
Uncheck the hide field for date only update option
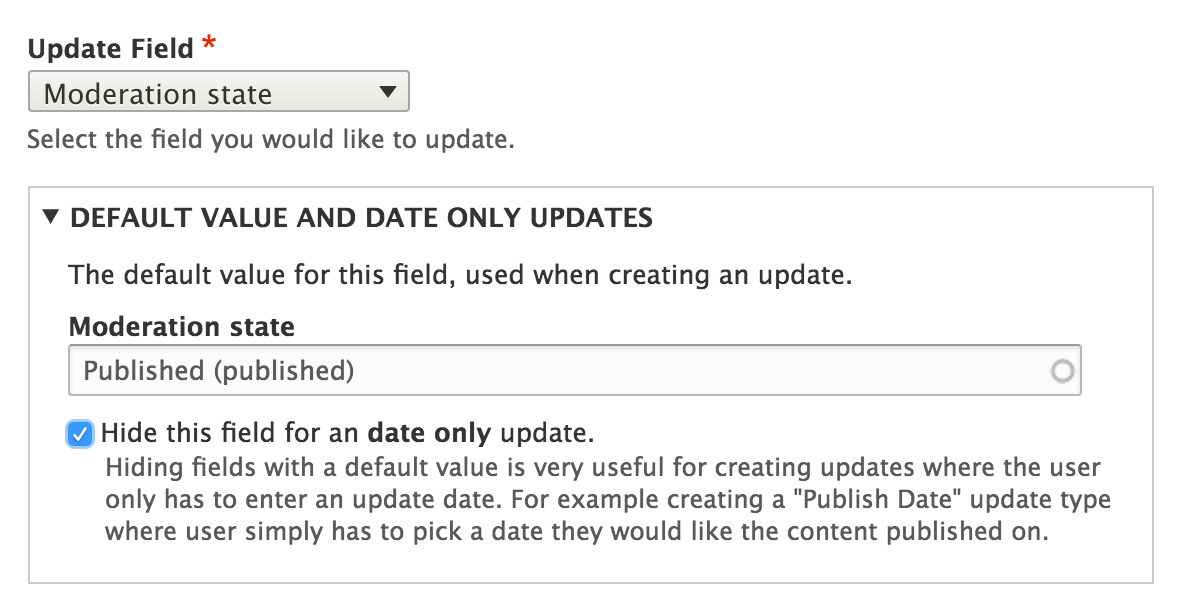pyautogui.click(x=80, y=433)
